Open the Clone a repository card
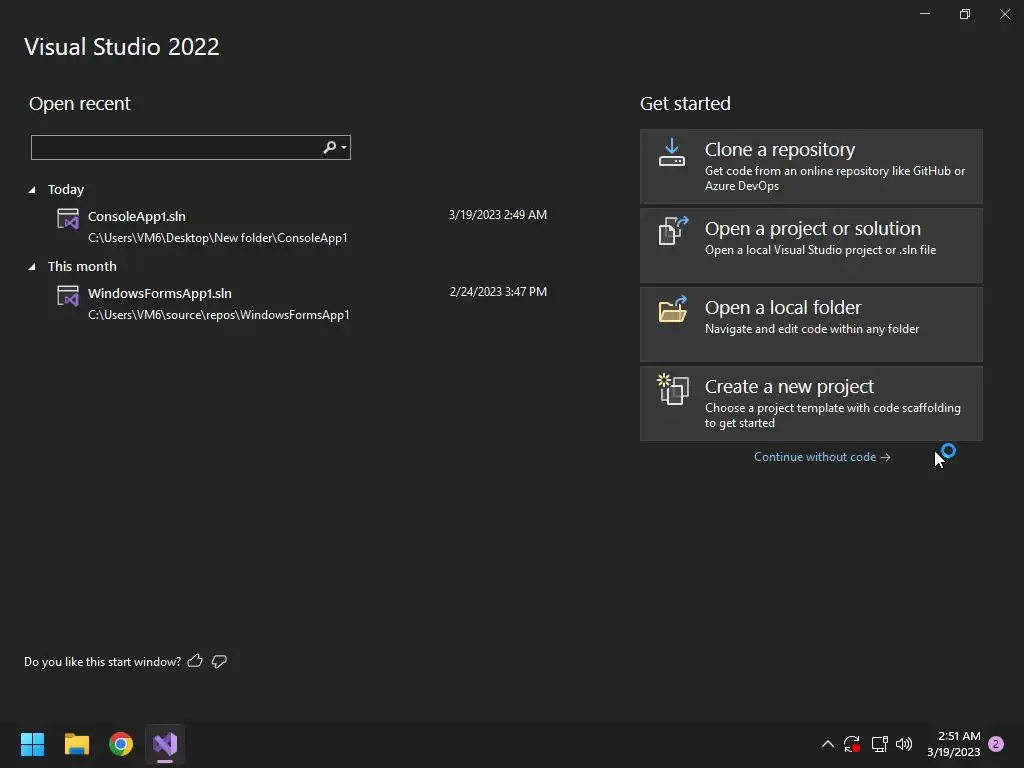 coord(811,167)
